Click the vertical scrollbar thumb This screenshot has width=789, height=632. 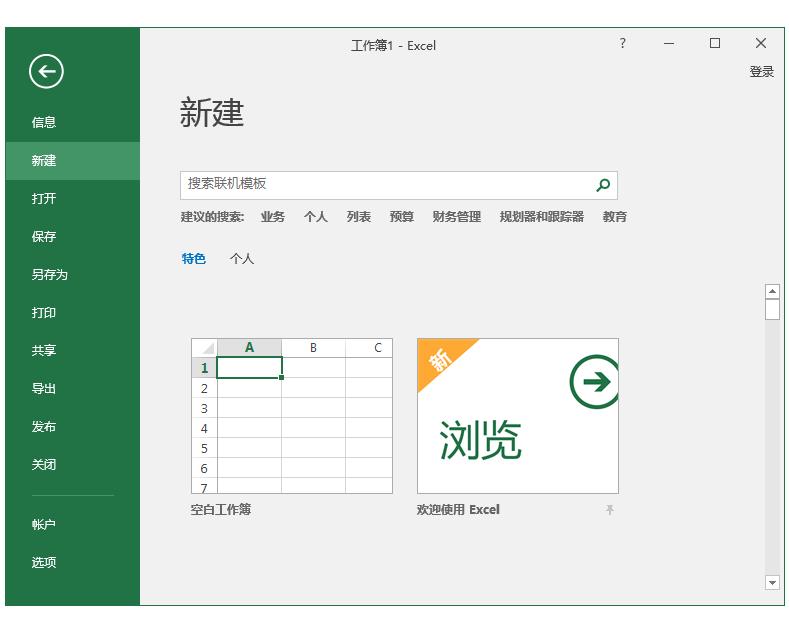coord(772,309)
